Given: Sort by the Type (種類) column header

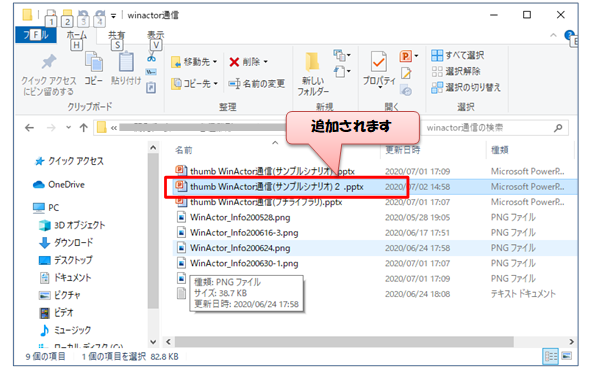Looking at the screenshot, I should (500, 150).
